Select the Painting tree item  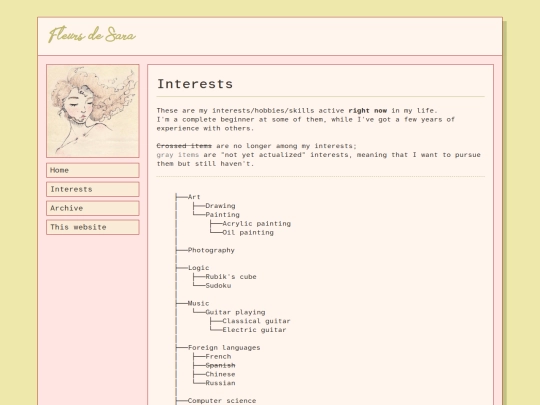tap(222, 215)
